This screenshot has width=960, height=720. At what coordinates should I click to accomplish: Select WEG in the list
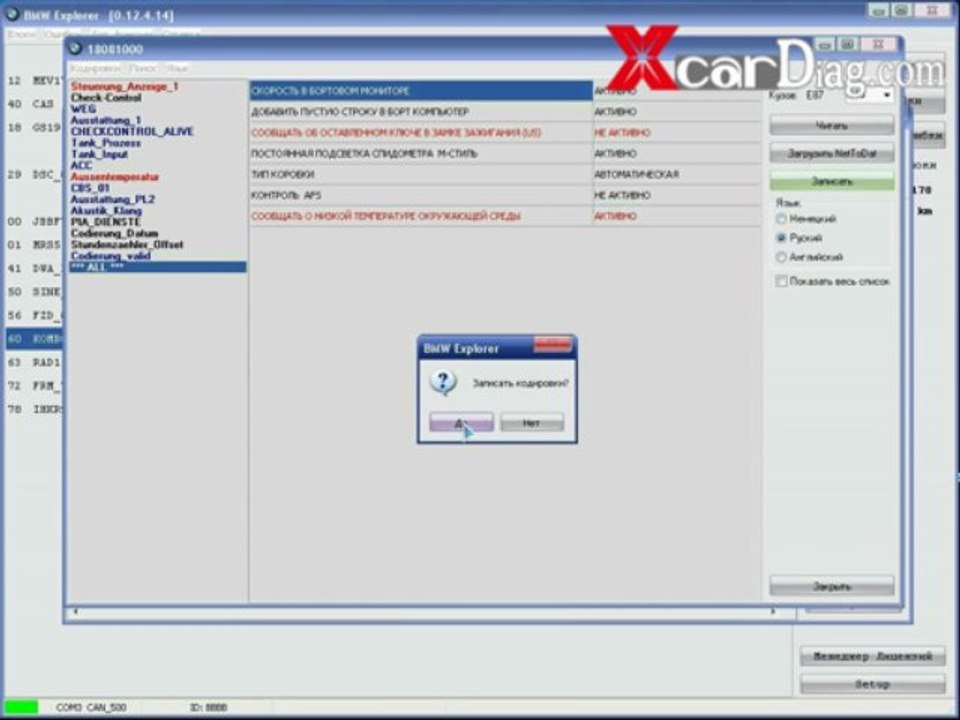(x=83, y=109)
